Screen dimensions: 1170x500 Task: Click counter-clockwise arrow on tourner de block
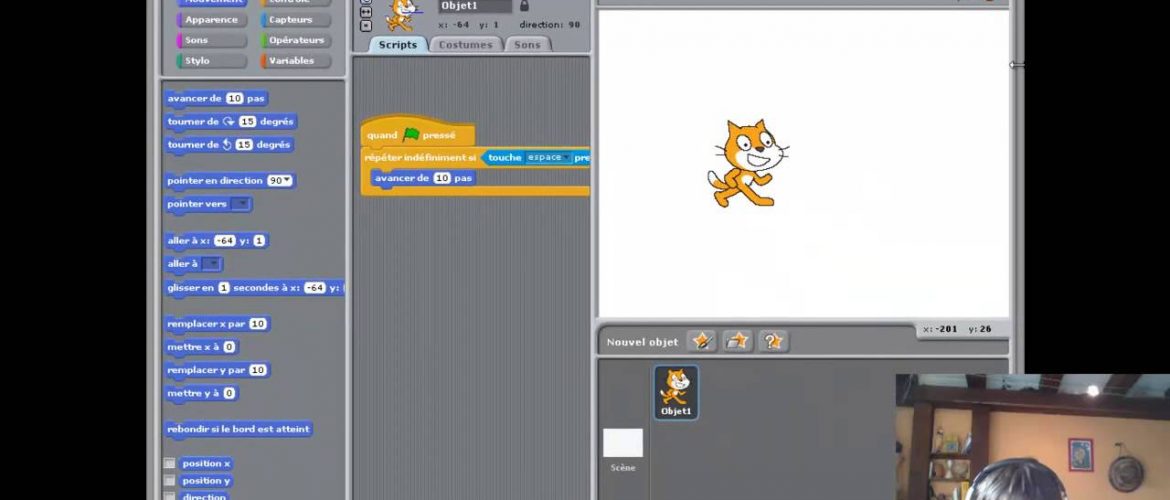[x=227, y=145]
